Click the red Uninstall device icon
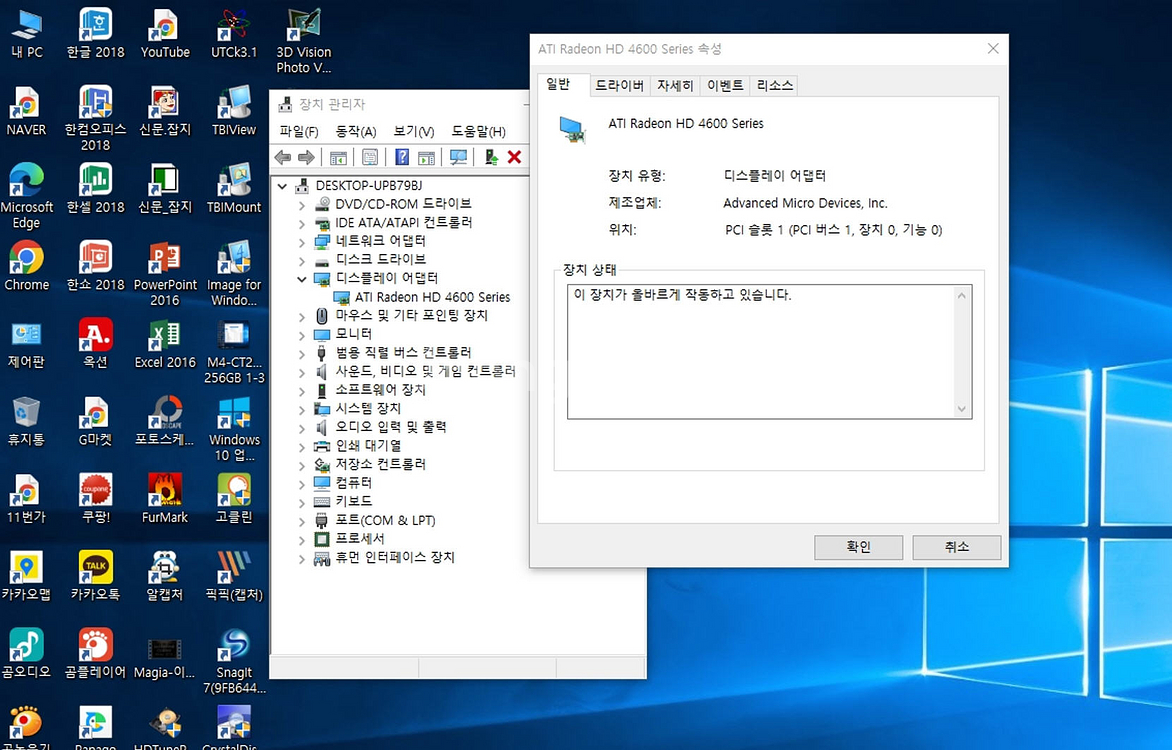The image size is (1172, 750). (x=513, y=157)
